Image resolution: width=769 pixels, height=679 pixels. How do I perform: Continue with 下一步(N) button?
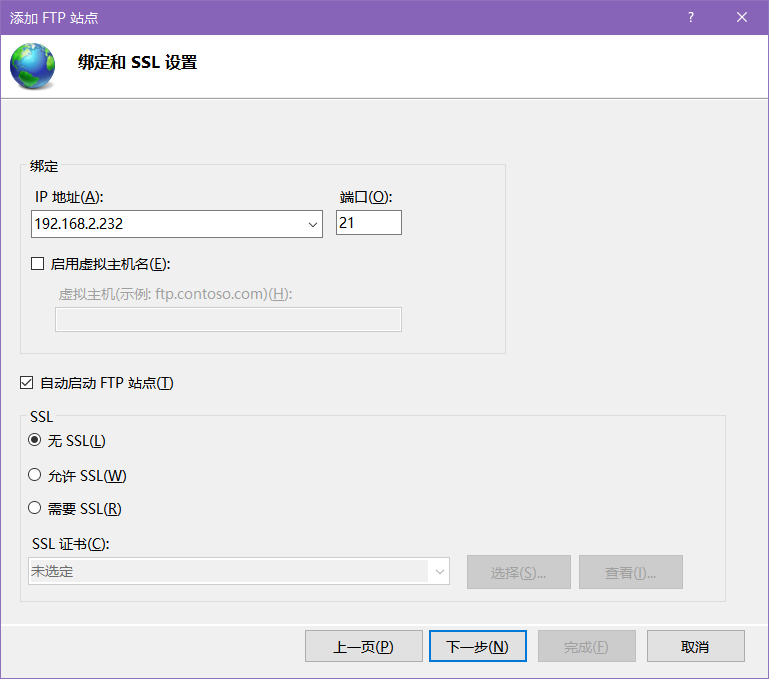(x=478, y=646)
